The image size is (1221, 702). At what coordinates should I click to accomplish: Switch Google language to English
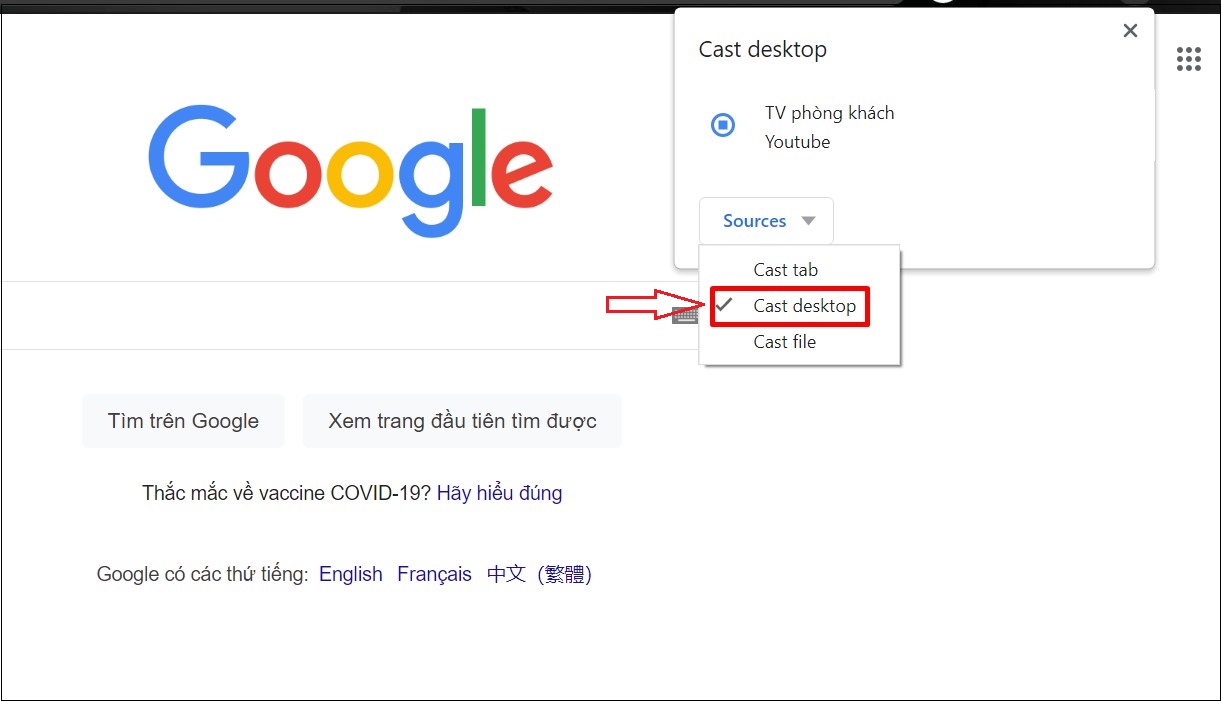point(350,574)
